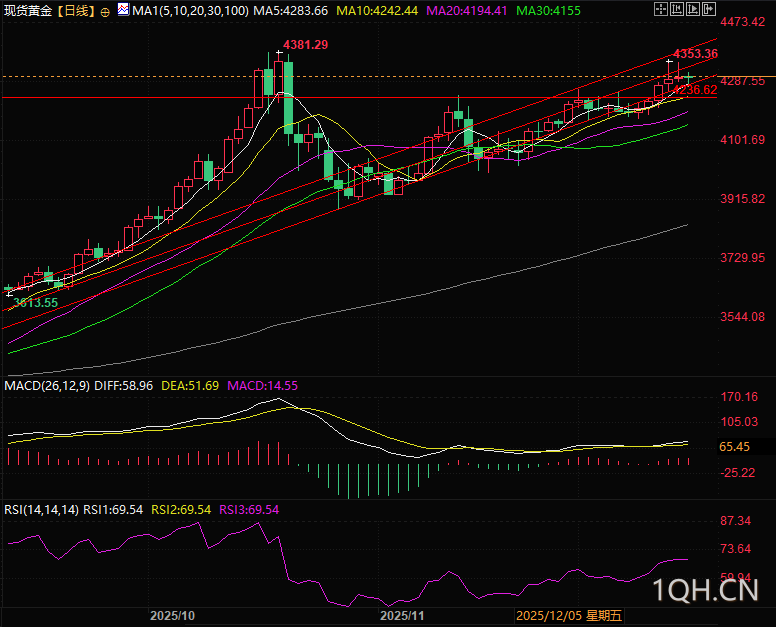776x627 pixels.
Task: Click the crosshair grid icon at top right
Action: pos(661,9)
